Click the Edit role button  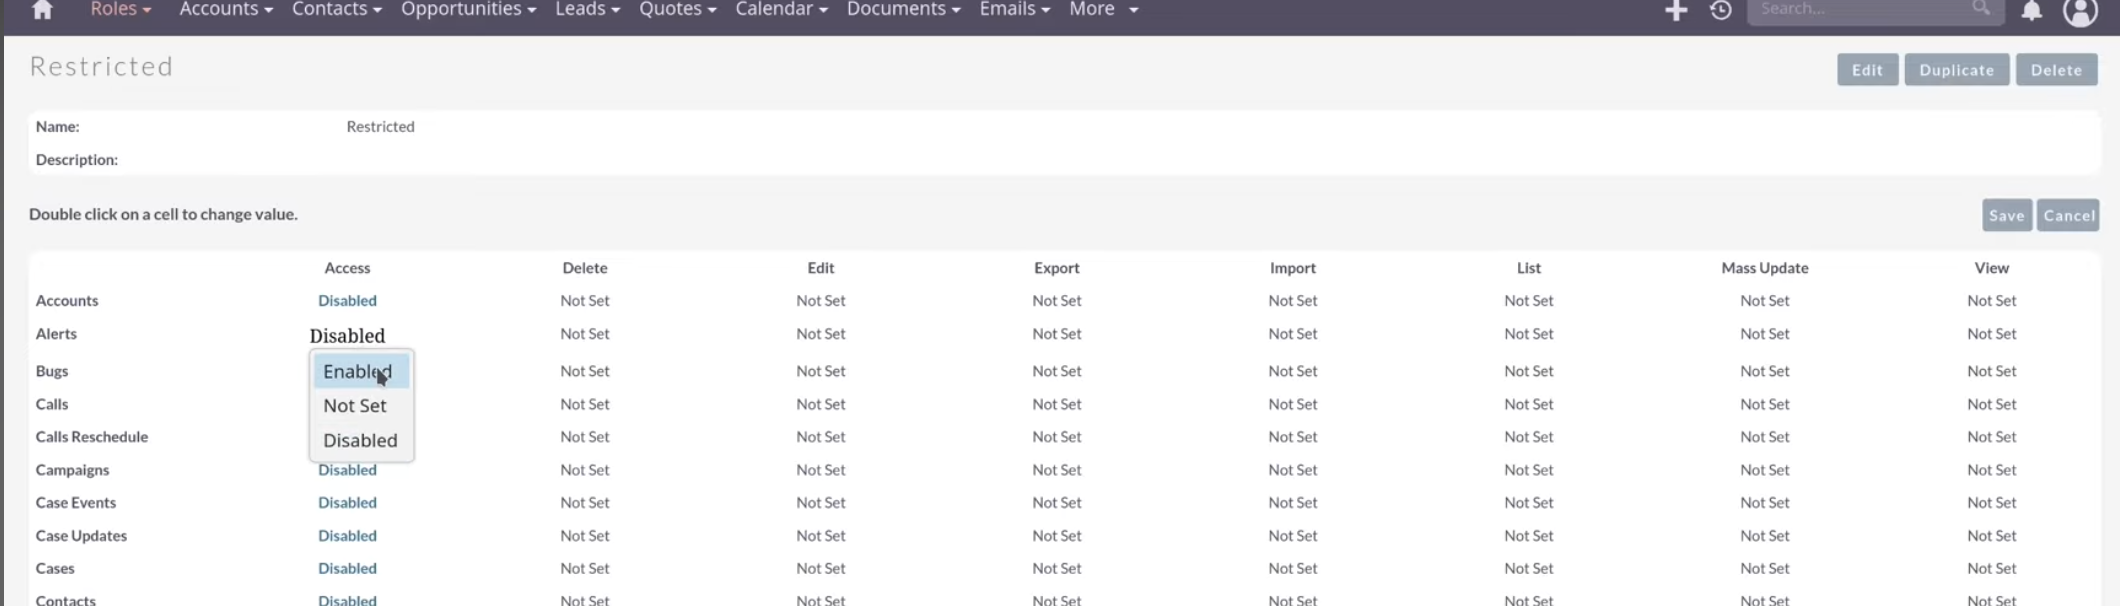coord(1867,70)
